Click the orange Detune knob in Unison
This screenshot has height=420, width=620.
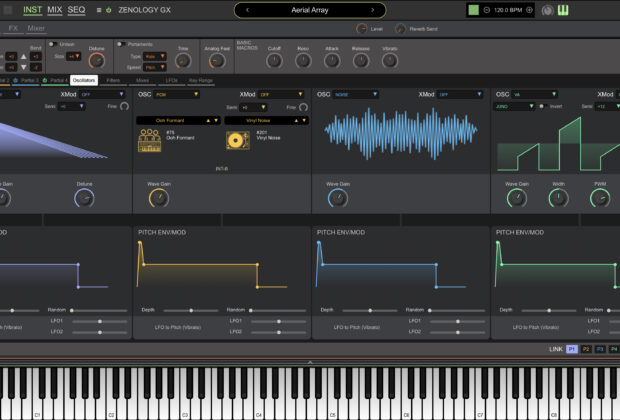tap(97, 62)
